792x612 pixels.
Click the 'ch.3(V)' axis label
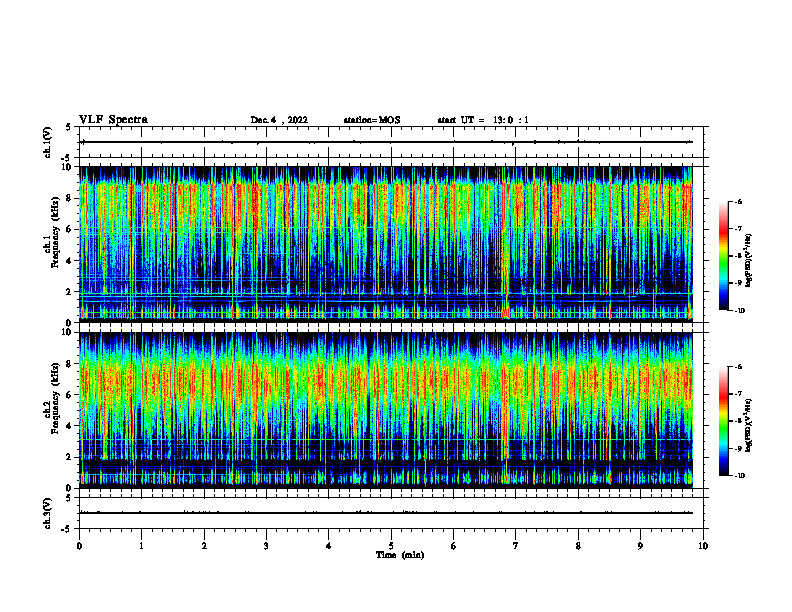pos(47,513)
